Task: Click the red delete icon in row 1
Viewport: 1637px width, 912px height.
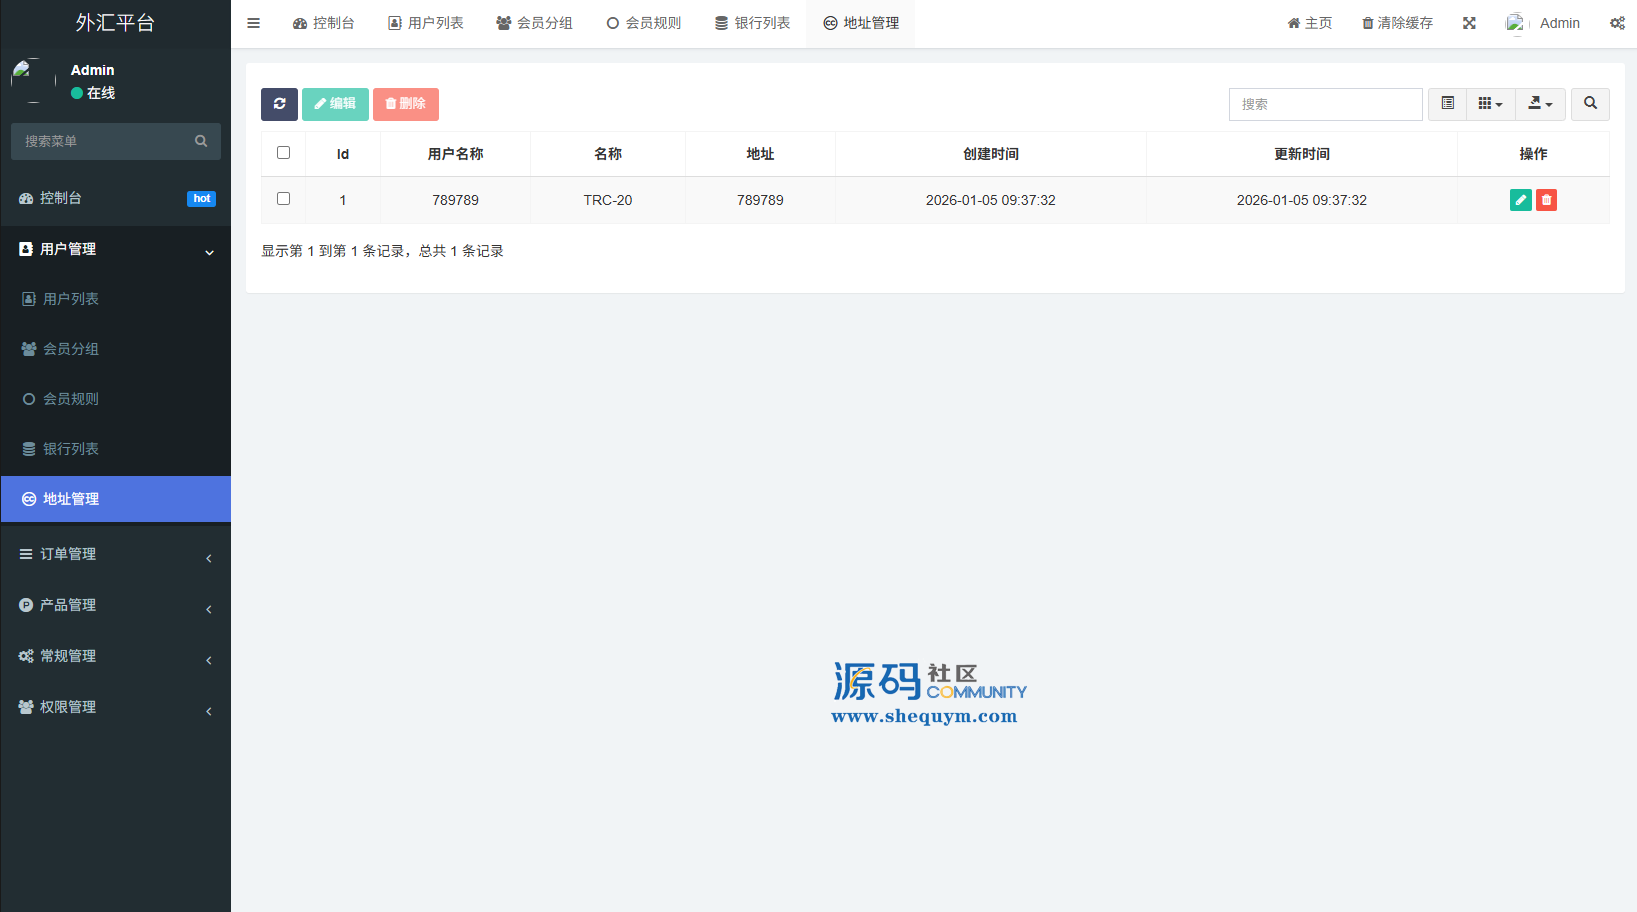Action: pos(1546,200)
